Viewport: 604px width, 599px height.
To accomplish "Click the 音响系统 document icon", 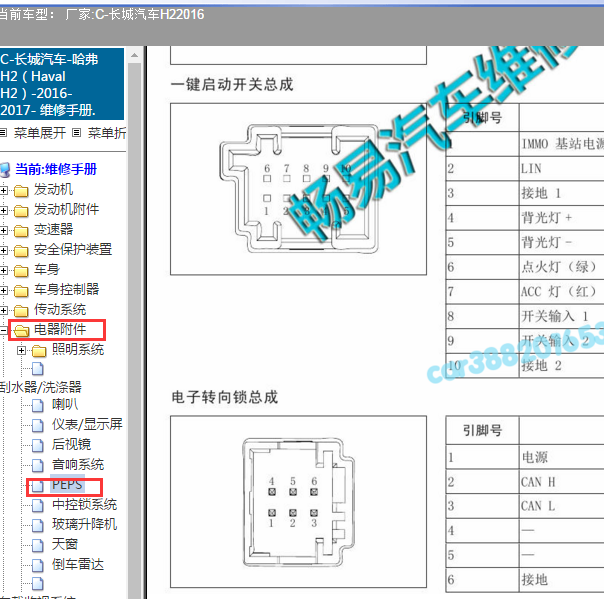I will click(x=37, y=465).
